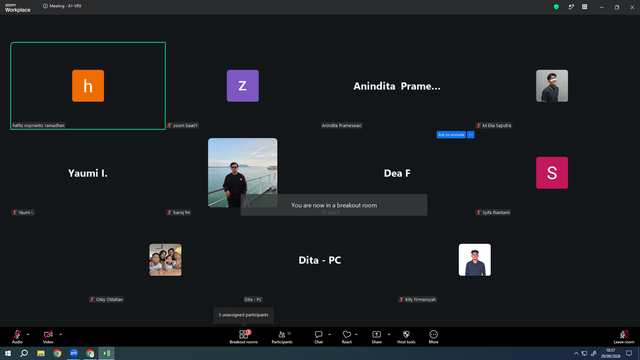
Task: Expand the audio options arrow
Action: [x=28, y=334]
